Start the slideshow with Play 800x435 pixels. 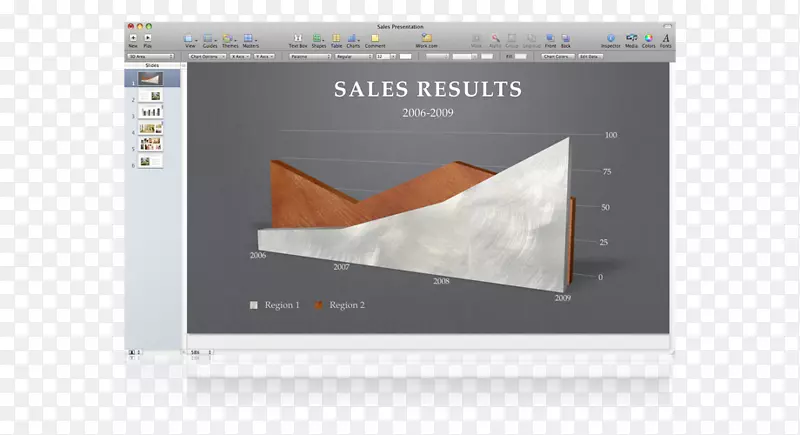(148, 36)
